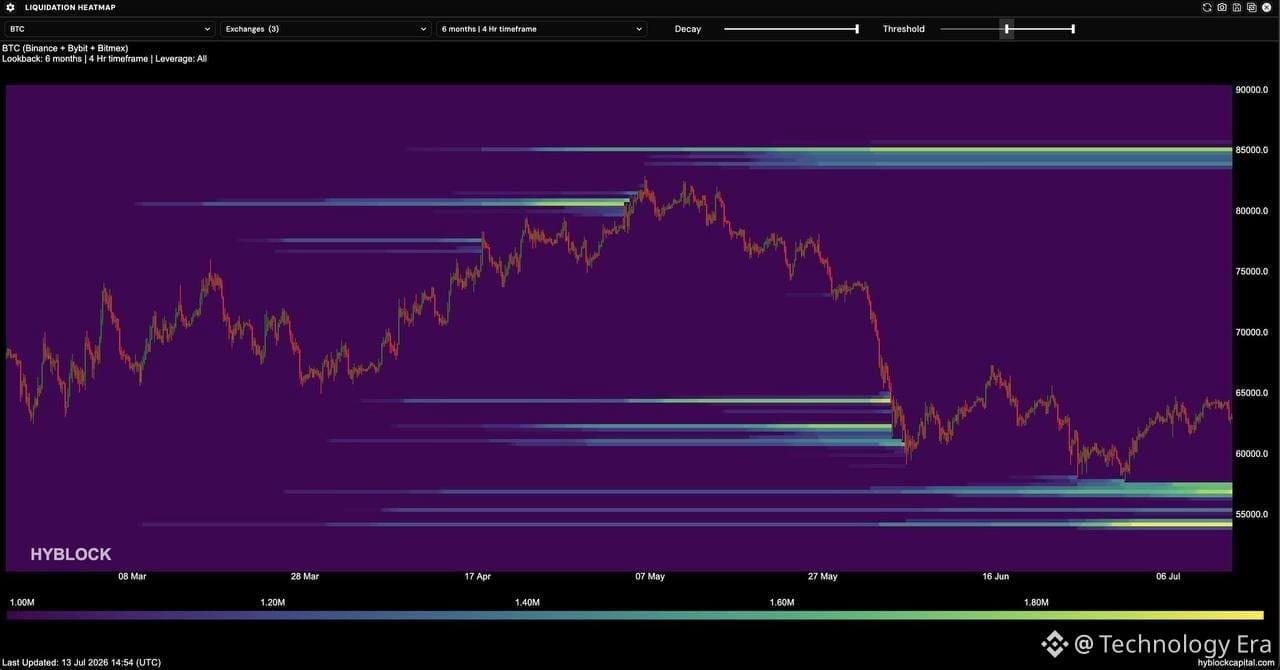This screenshot has width=1280, height=670.
Task: Click the 1.00M color scale label
Action: [22, 603]
